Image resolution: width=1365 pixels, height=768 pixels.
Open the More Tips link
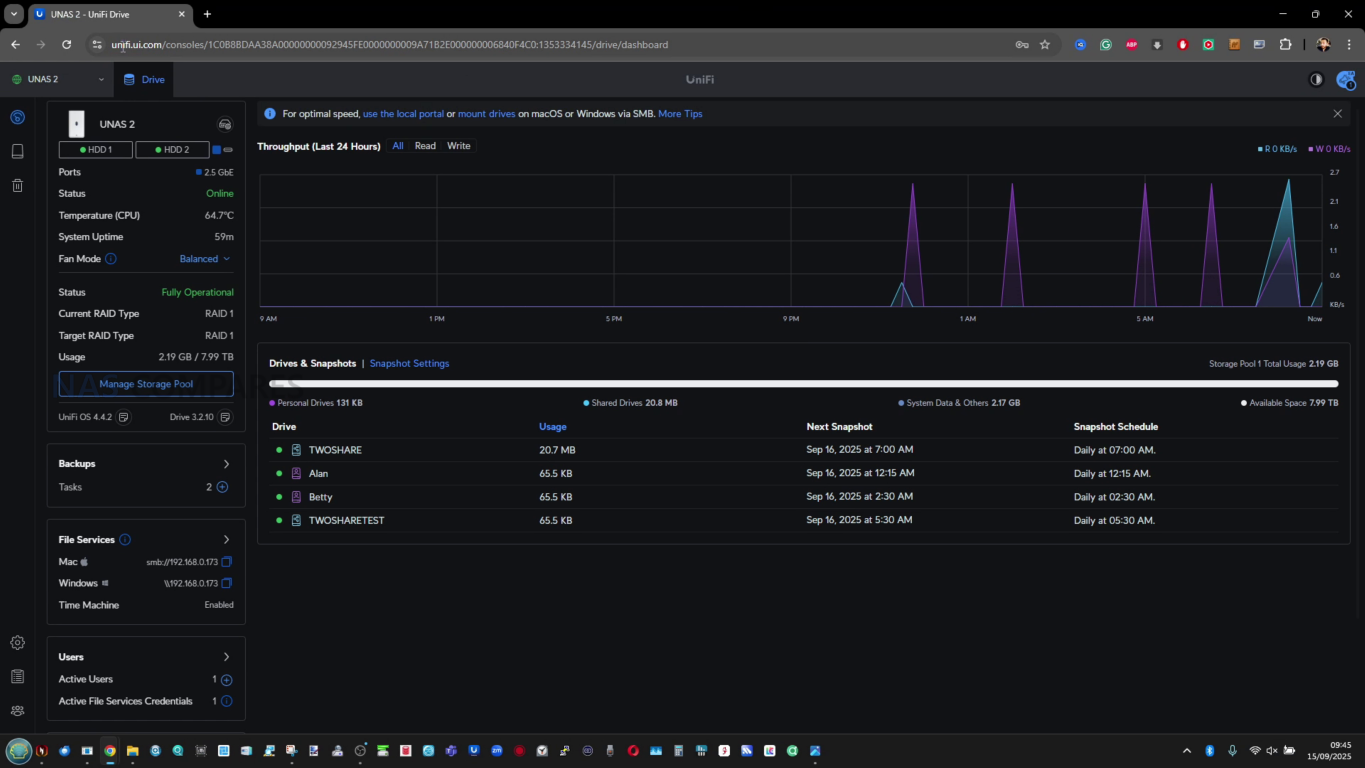coord(680,114)
